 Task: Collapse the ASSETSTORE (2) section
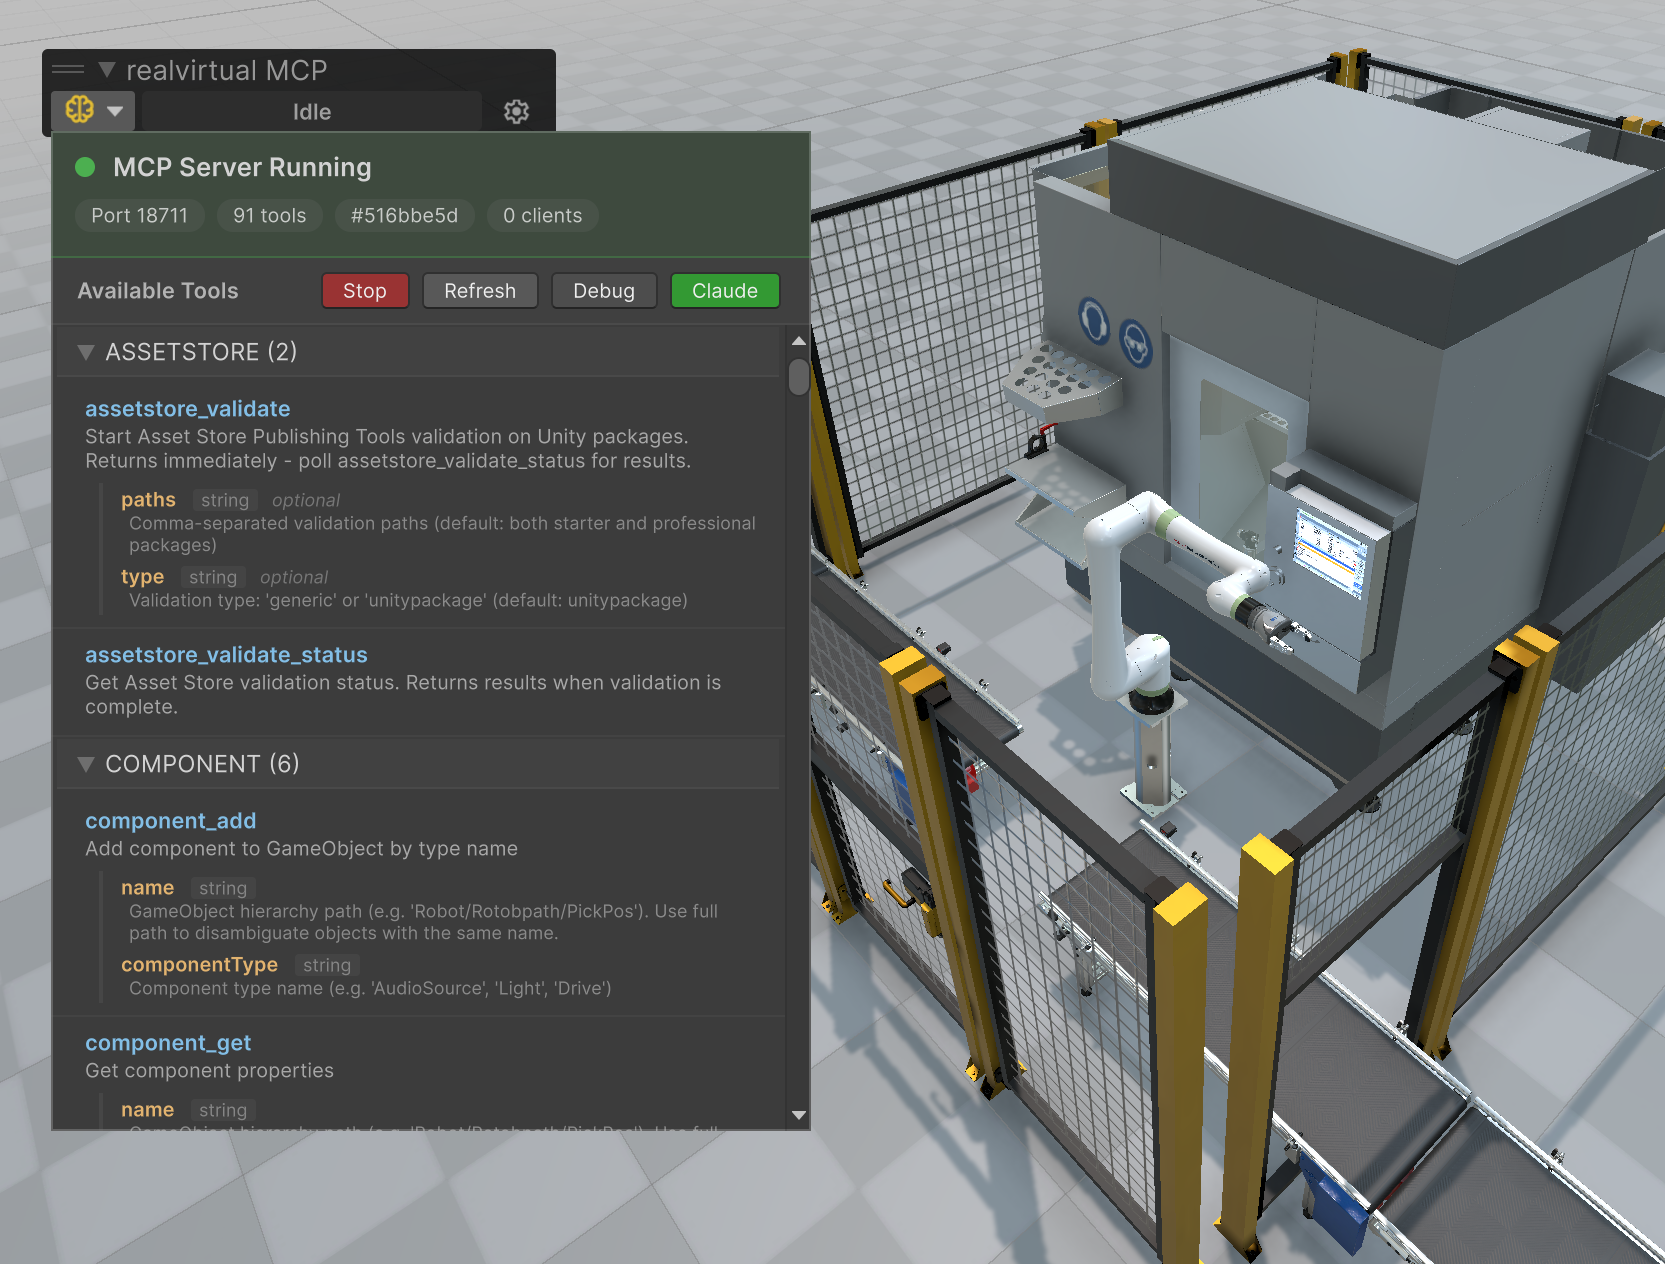pos(86,352)
